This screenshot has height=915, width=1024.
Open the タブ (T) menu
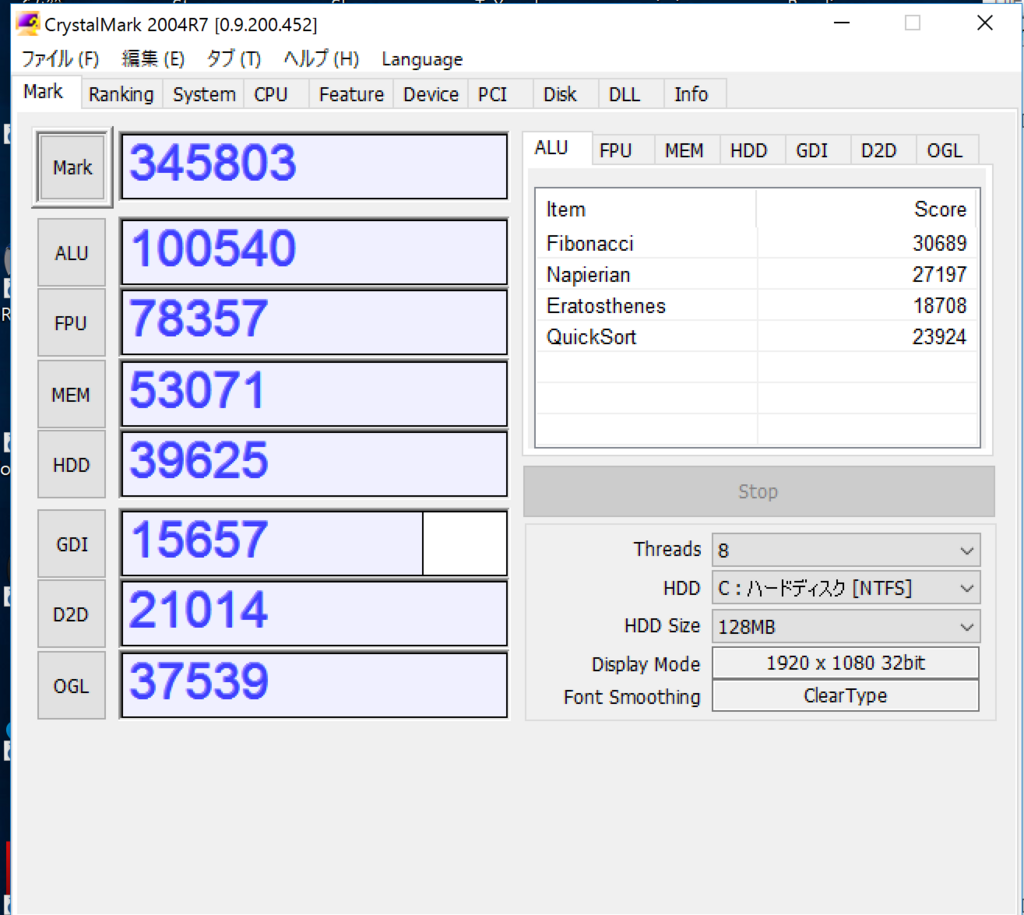click(x=233, y=59)
